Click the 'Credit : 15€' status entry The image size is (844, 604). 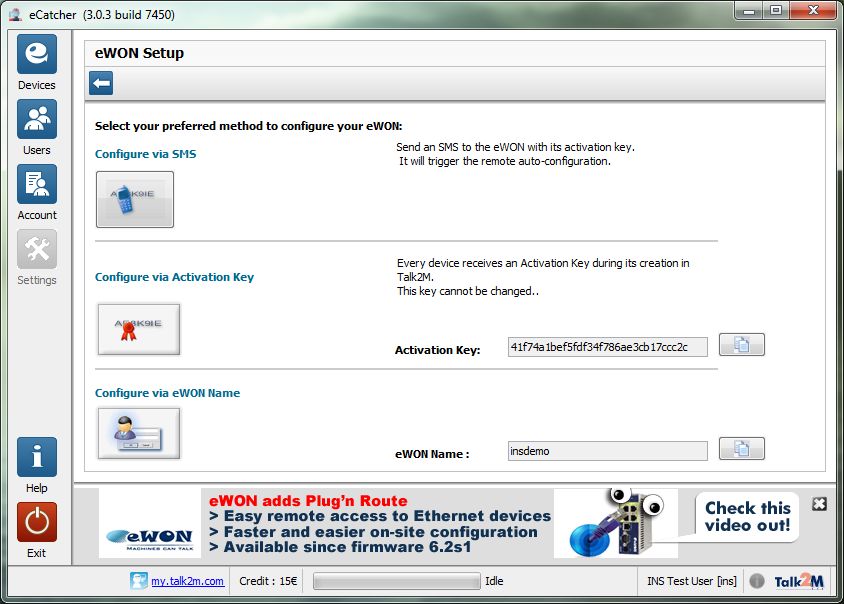point(268,581)
